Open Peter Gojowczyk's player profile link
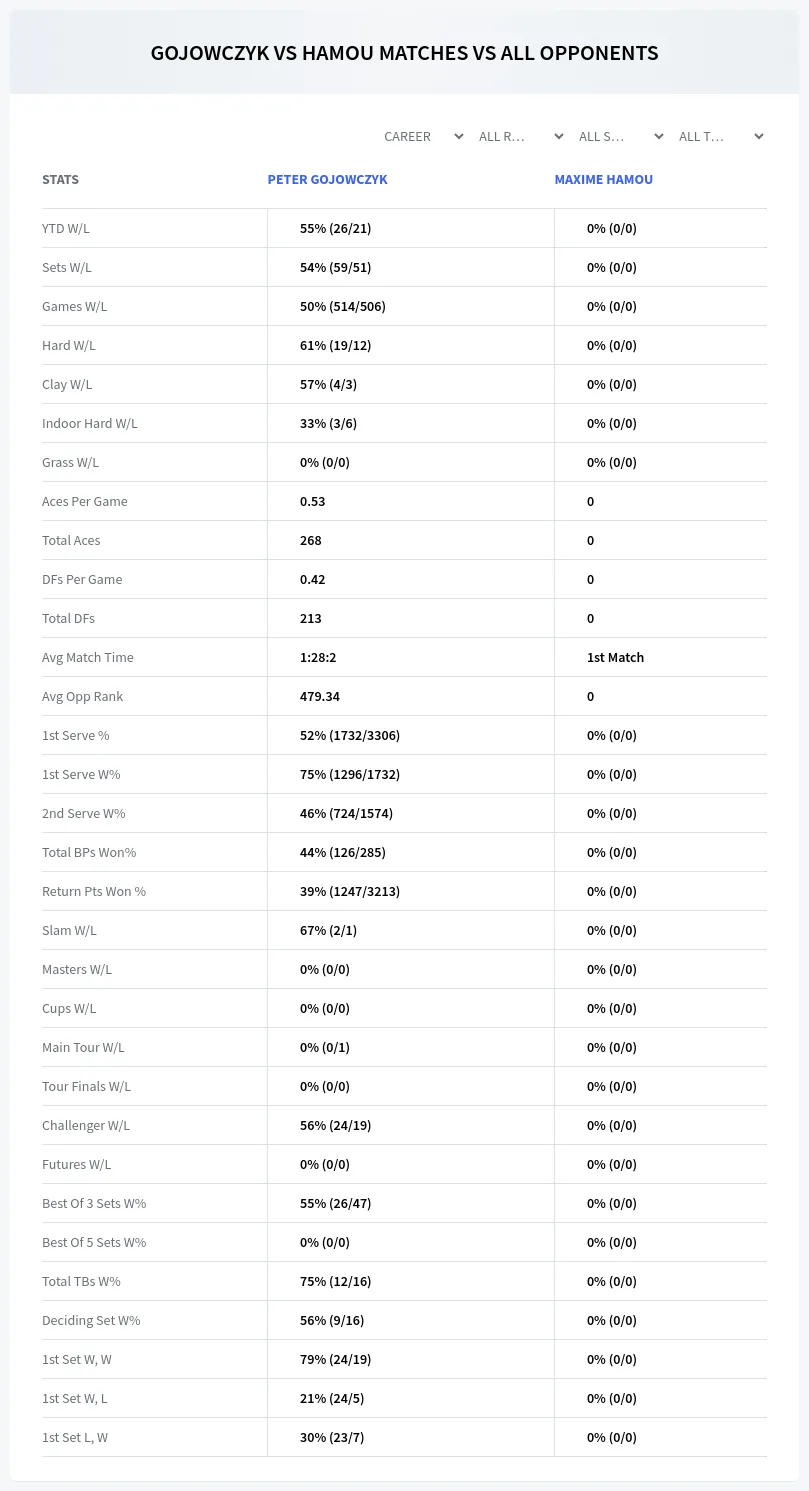The height and width of the screenshot is (1491, 809). [x=327, y=180]
